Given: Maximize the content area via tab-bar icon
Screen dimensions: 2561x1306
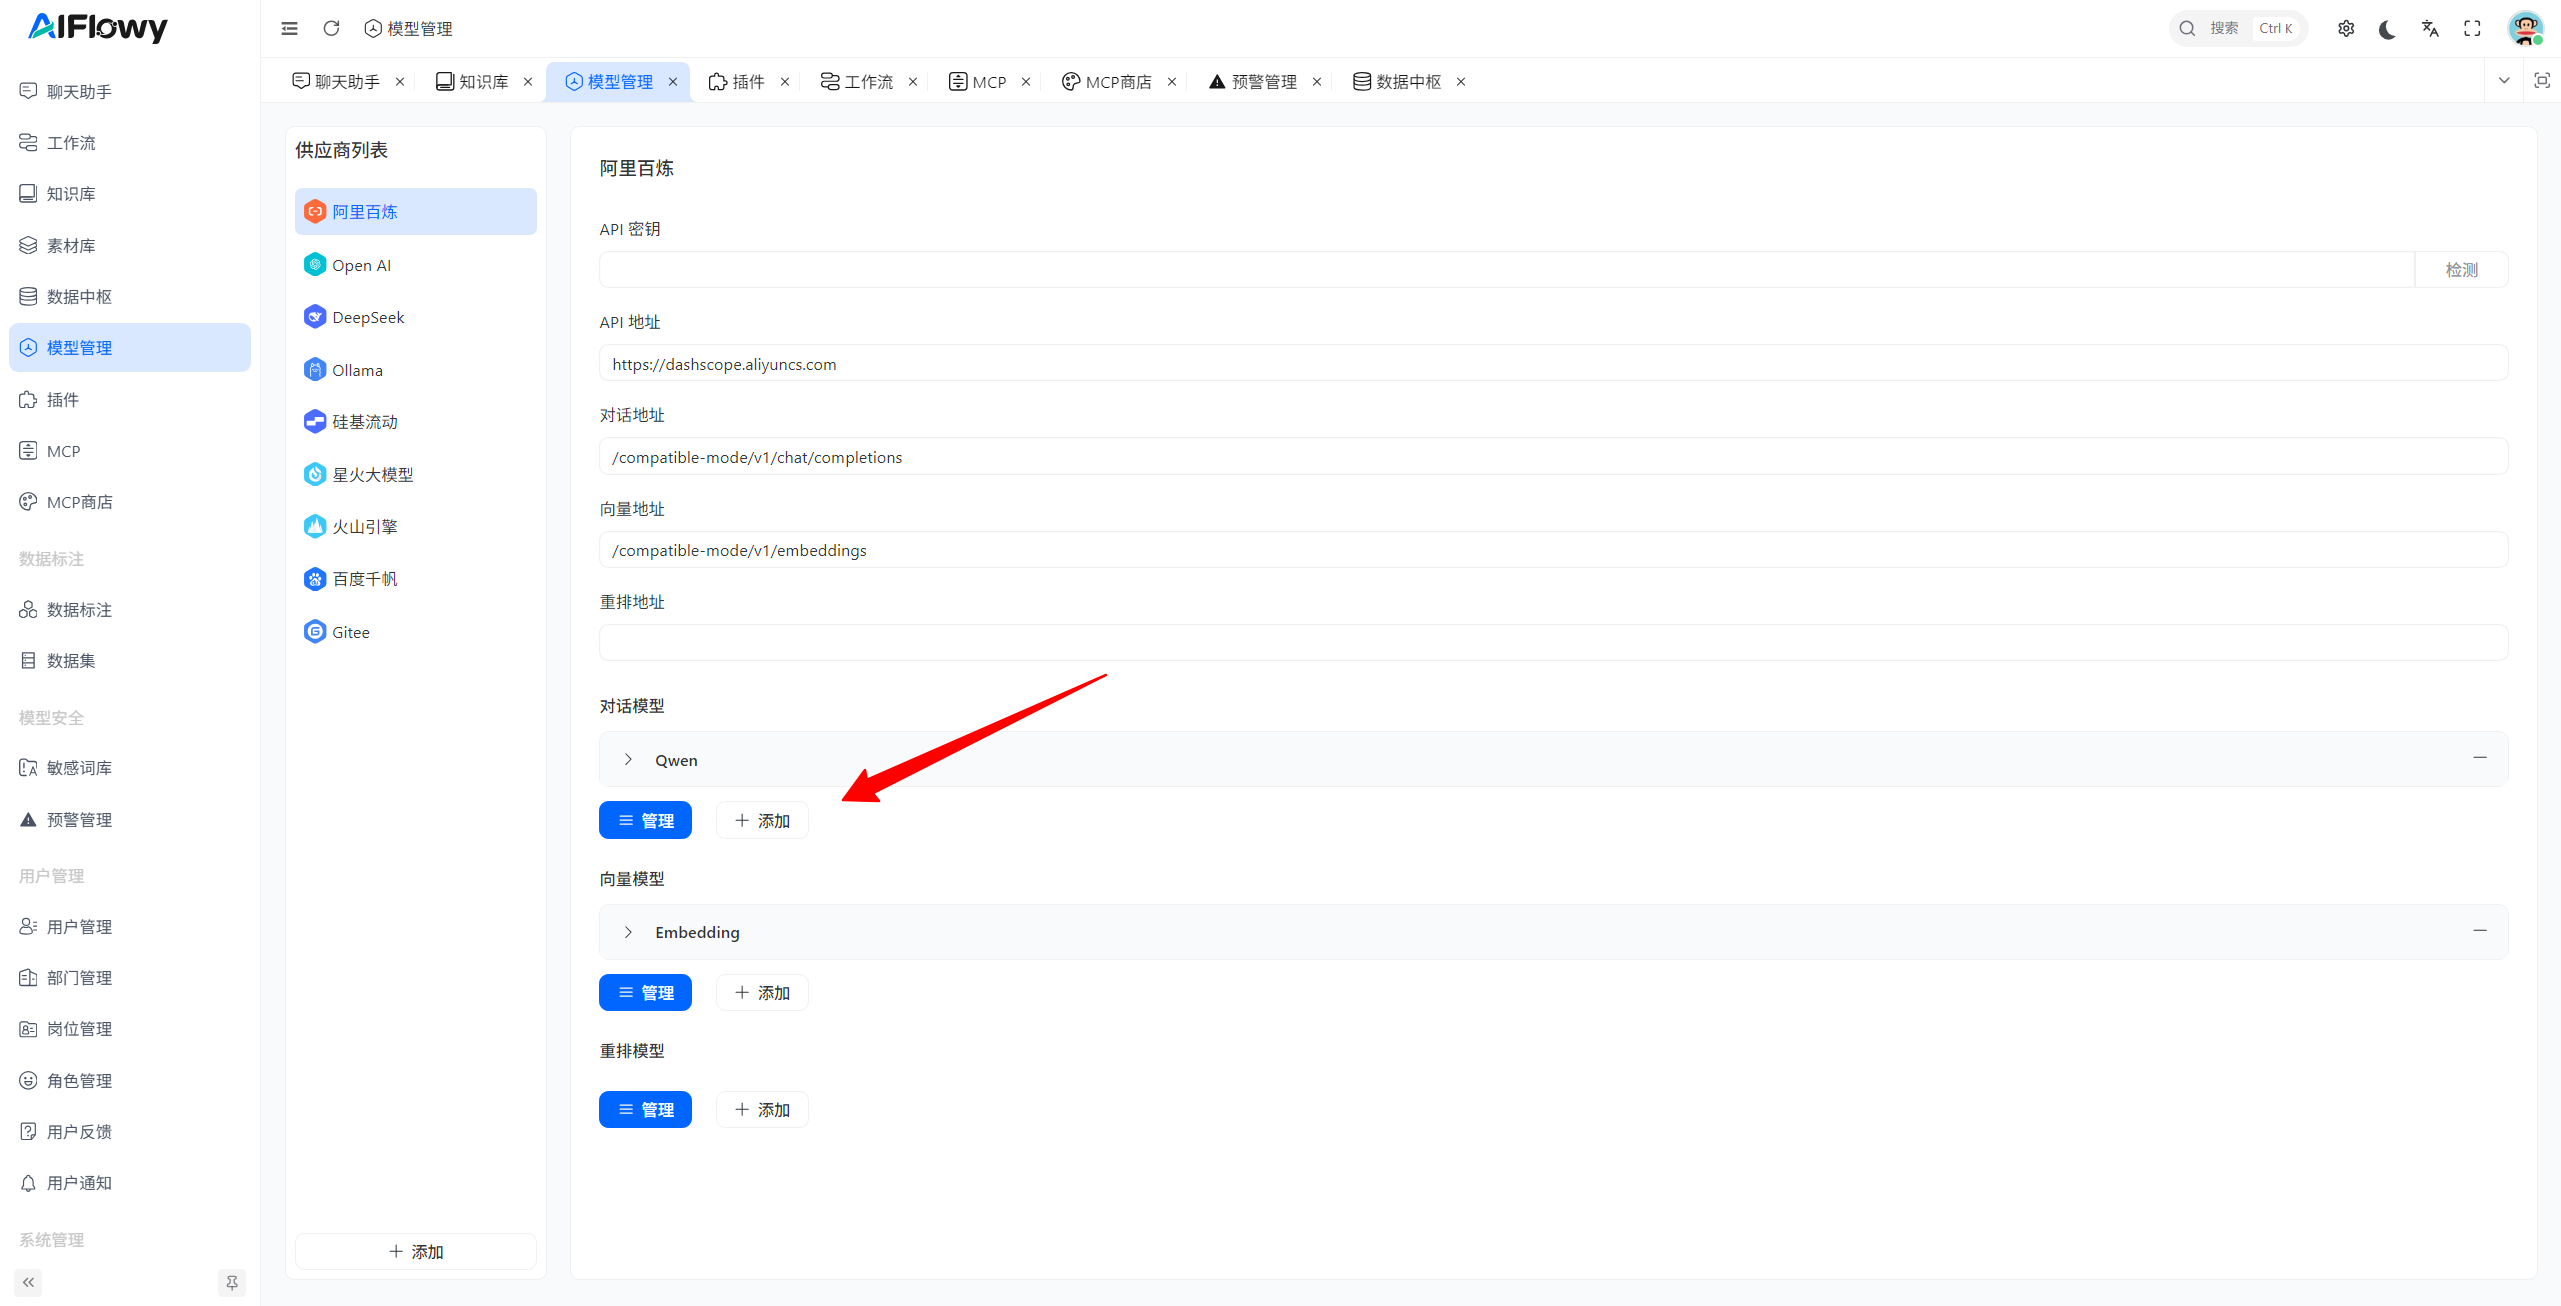Looking at the screenshot, I should [2542, 81].
